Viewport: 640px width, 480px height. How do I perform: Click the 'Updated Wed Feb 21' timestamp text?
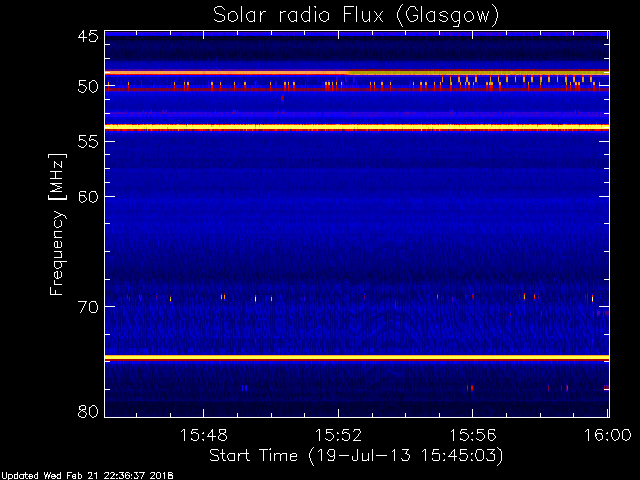coord(87,476)
